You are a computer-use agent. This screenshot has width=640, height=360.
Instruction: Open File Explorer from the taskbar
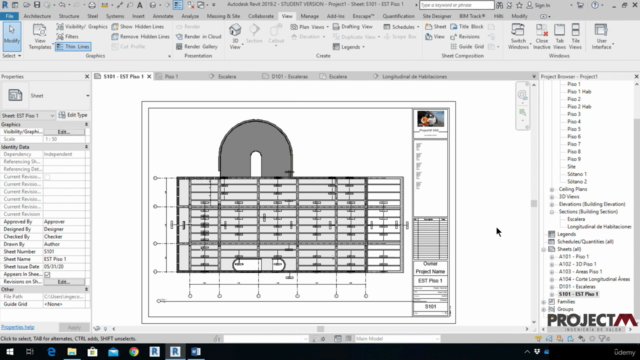point(72,352)
